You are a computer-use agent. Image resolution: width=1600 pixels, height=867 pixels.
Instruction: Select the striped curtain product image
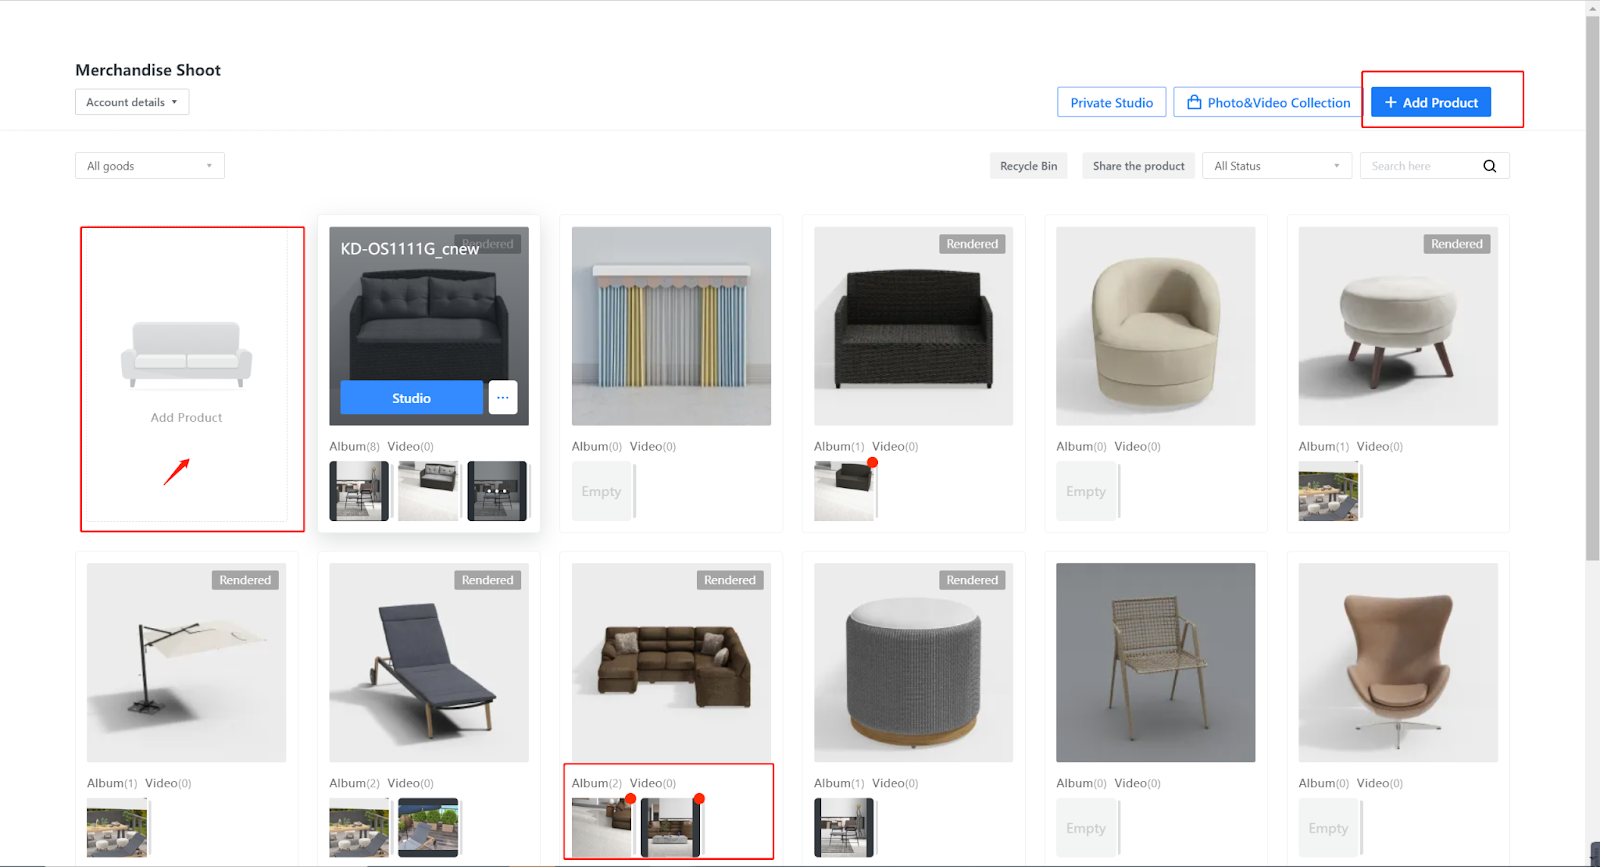pos(671,326)
